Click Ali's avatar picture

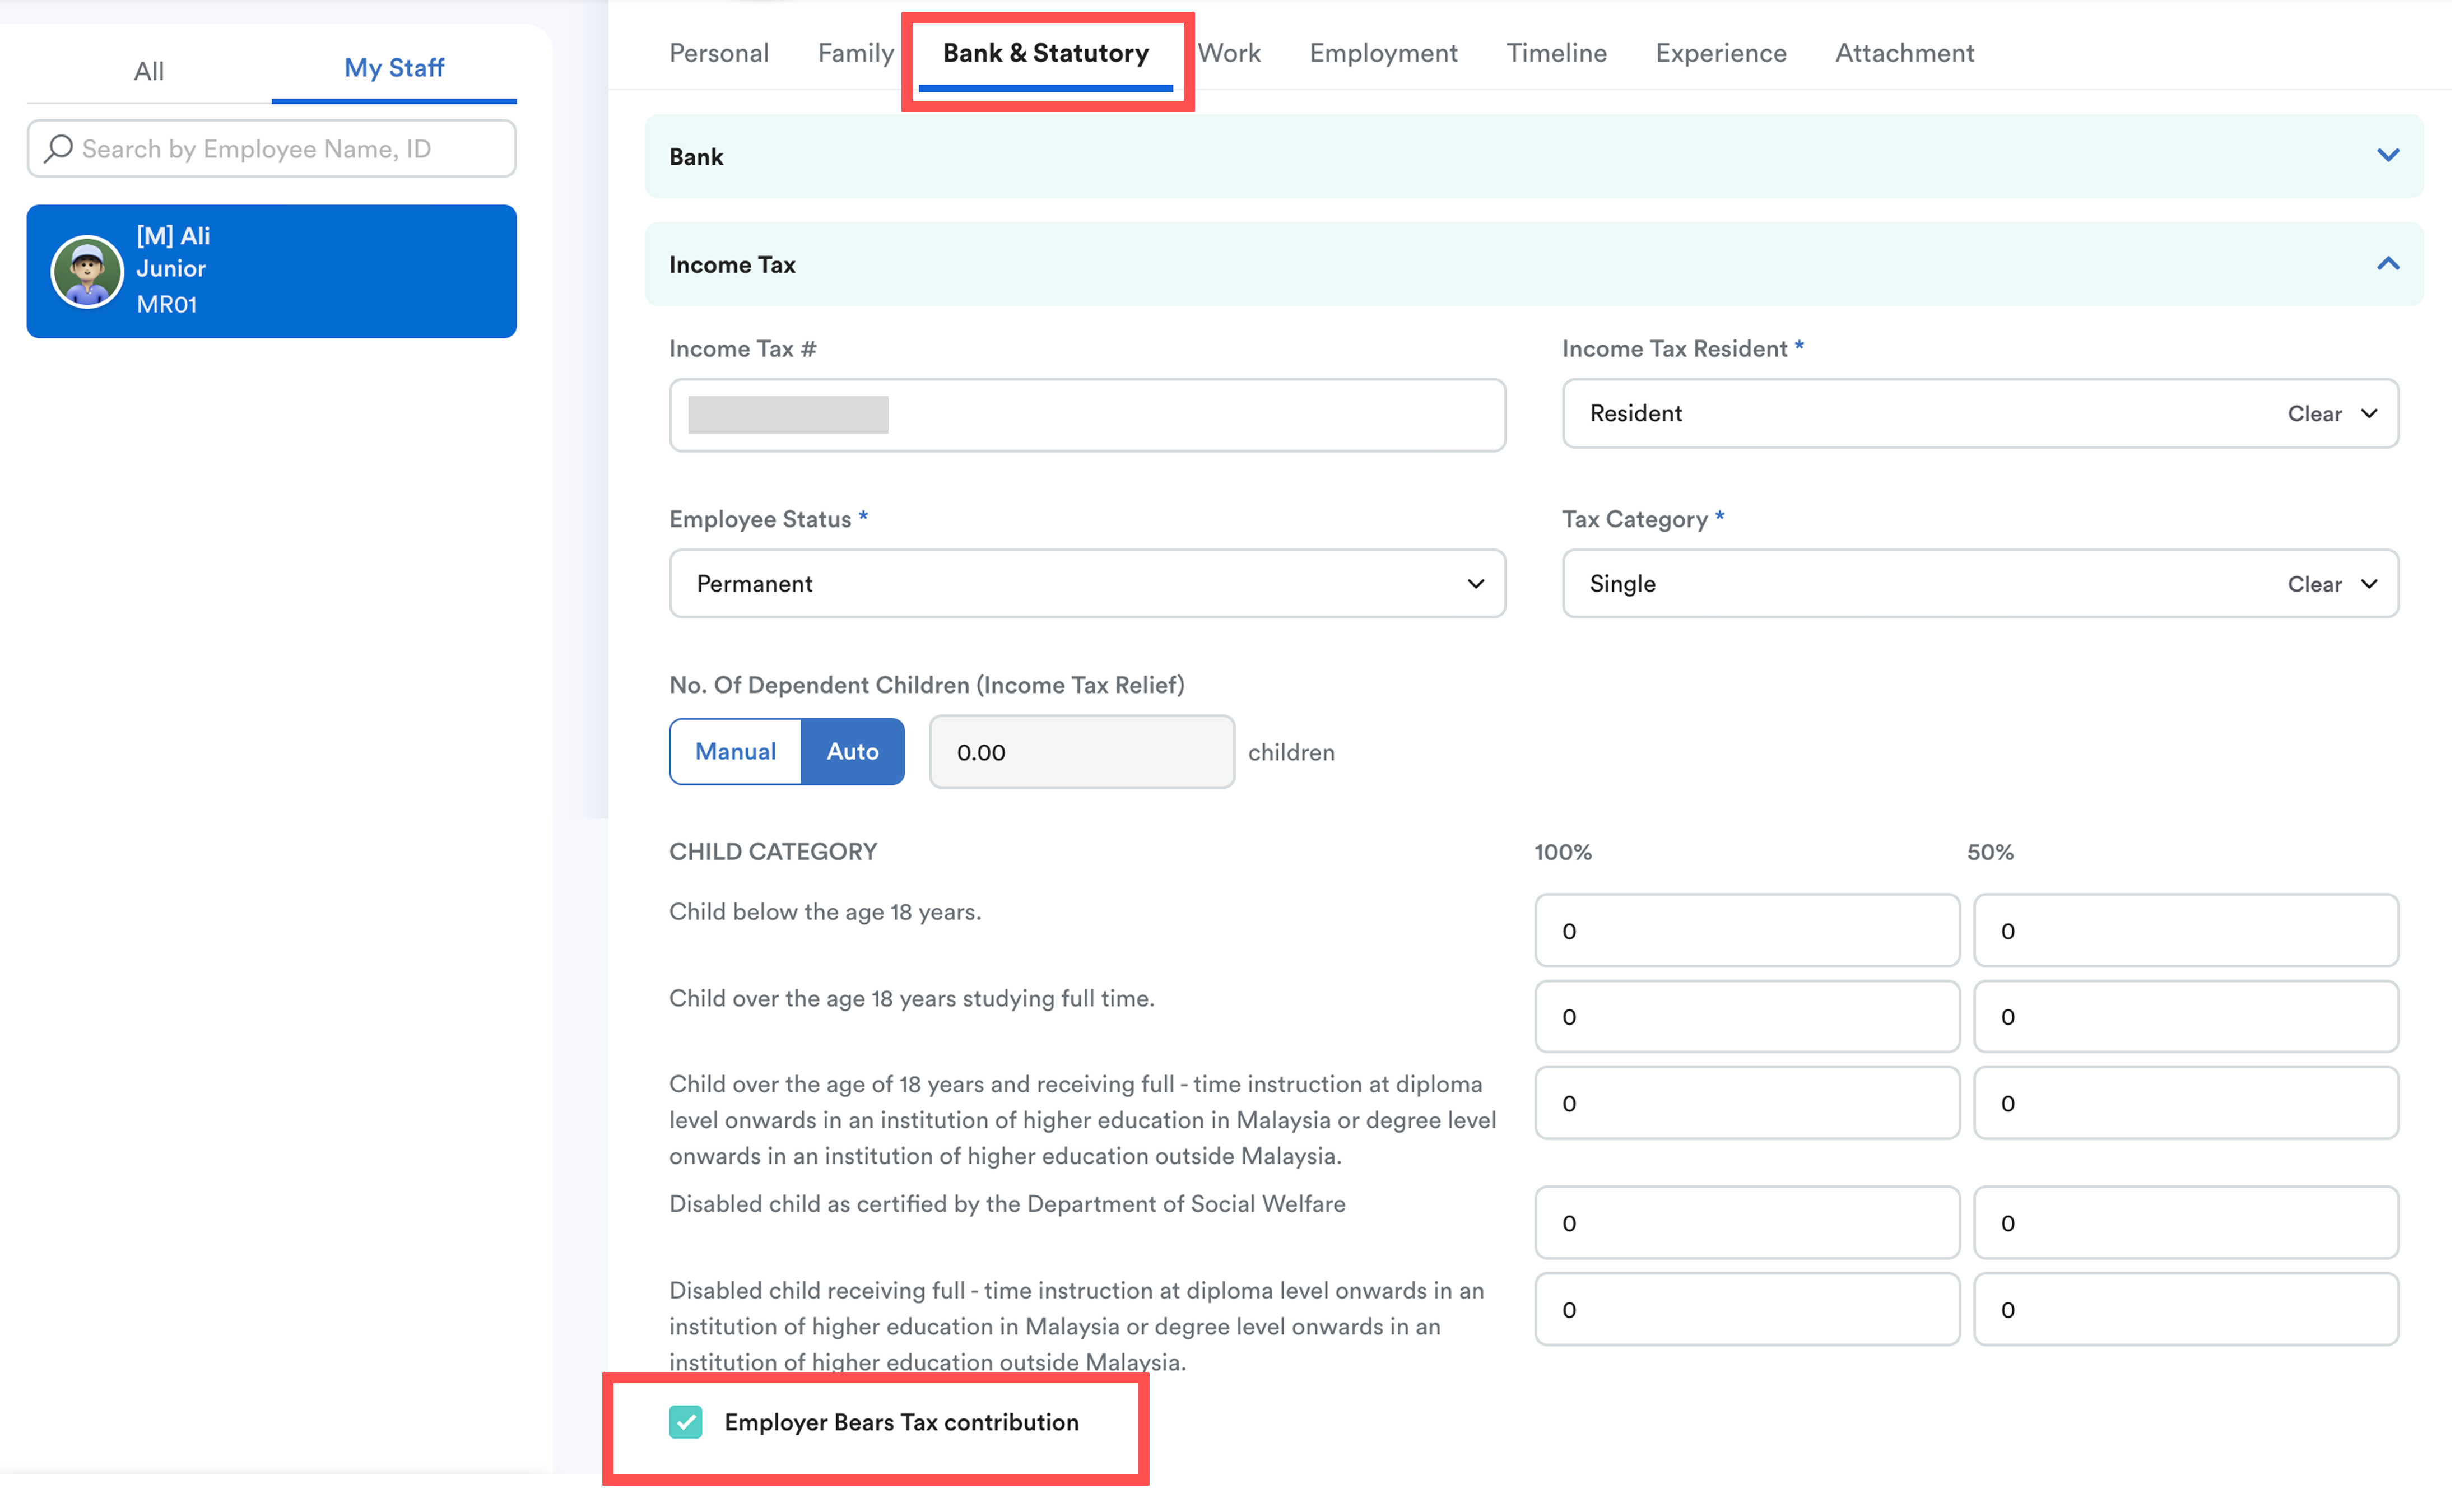point(87,271)
